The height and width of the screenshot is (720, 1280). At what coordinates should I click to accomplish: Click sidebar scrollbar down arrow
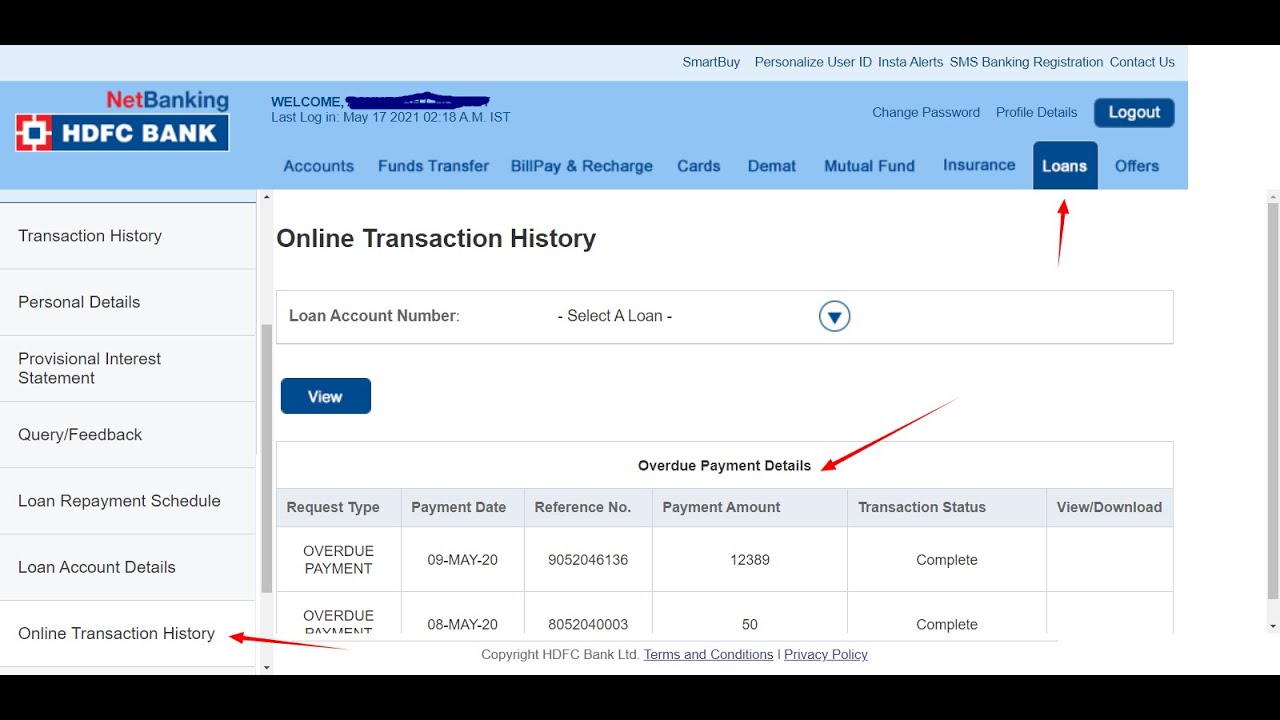click(x=266, y=667)
